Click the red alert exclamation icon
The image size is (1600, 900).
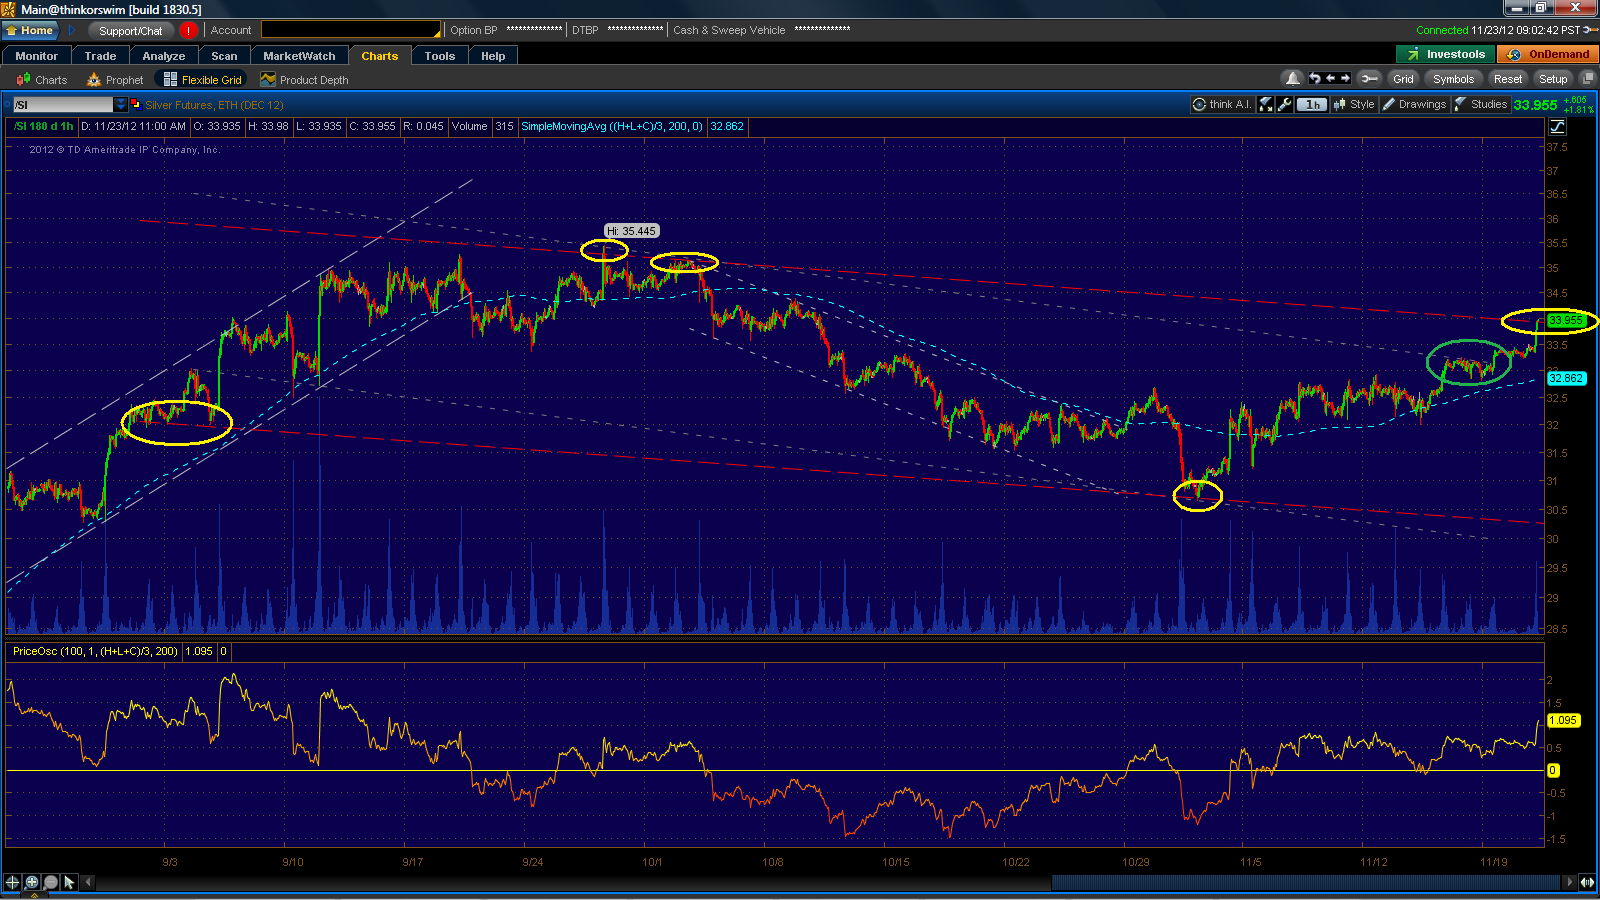pyautogui.click(x=188, y=30)
